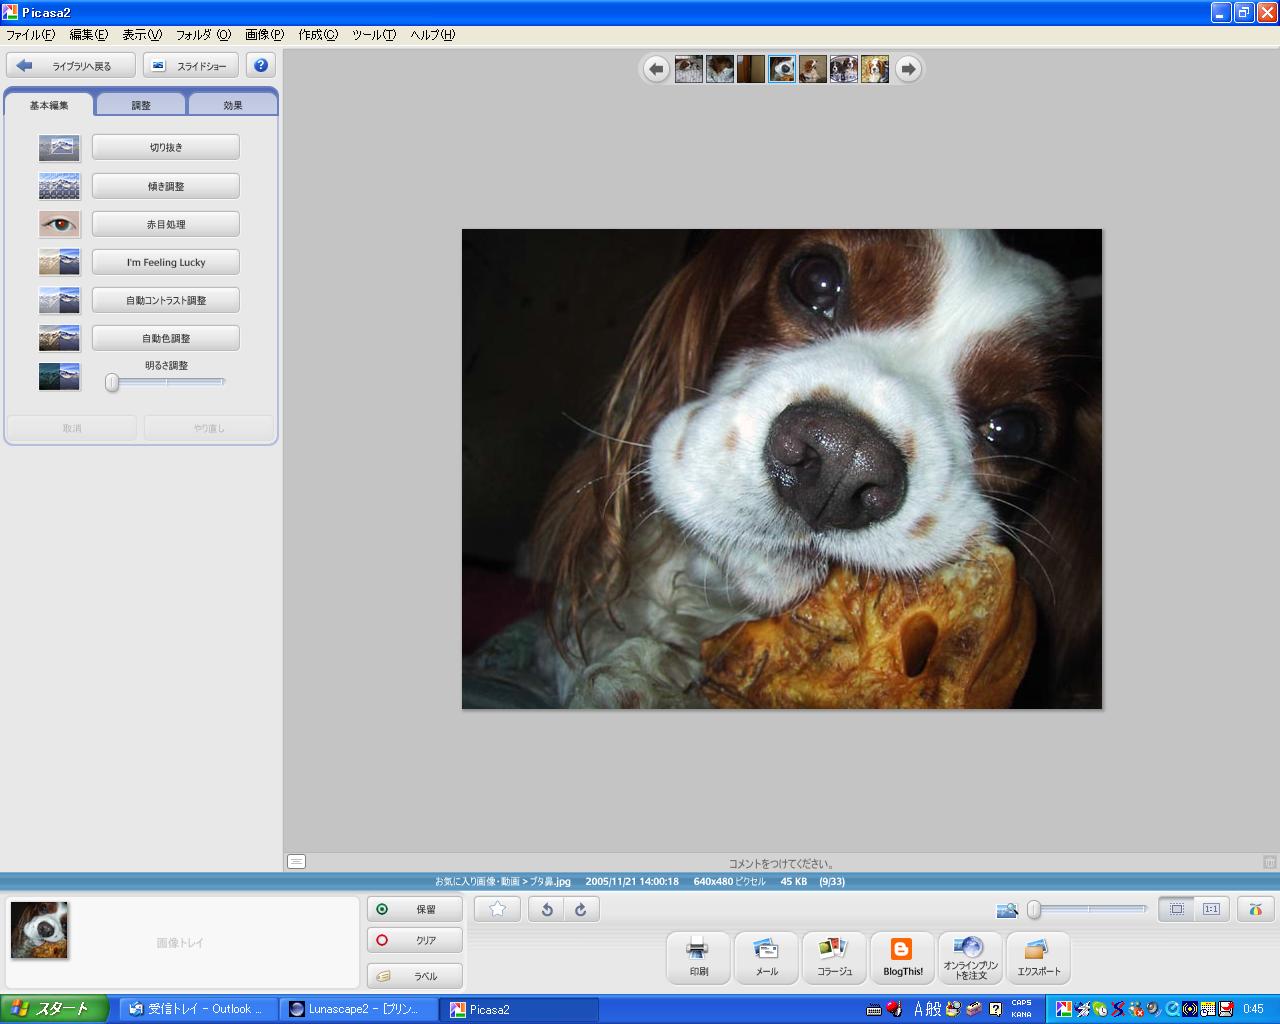Viewport: 1280px width, 1024px height.
Task: Select the dark brown door thumbnail in the filmstrip
Action: point(751,69)
